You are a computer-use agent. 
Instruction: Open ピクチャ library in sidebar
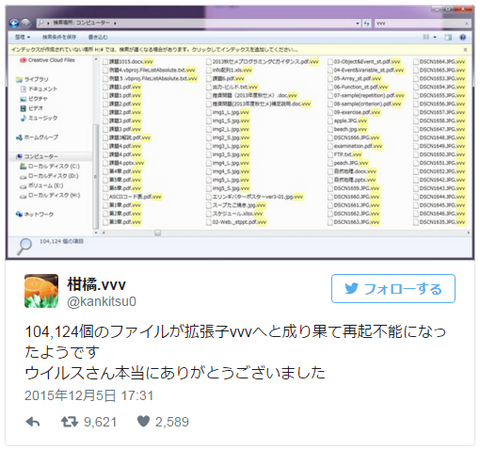(x=34, y=99)
